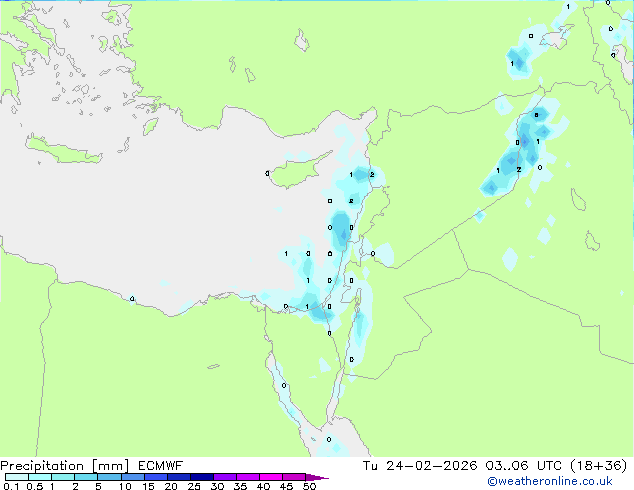Viewport: 634px width, 490px height.
Task: Pick the 5–10 mm legend swatch
Action: (109, 477)
